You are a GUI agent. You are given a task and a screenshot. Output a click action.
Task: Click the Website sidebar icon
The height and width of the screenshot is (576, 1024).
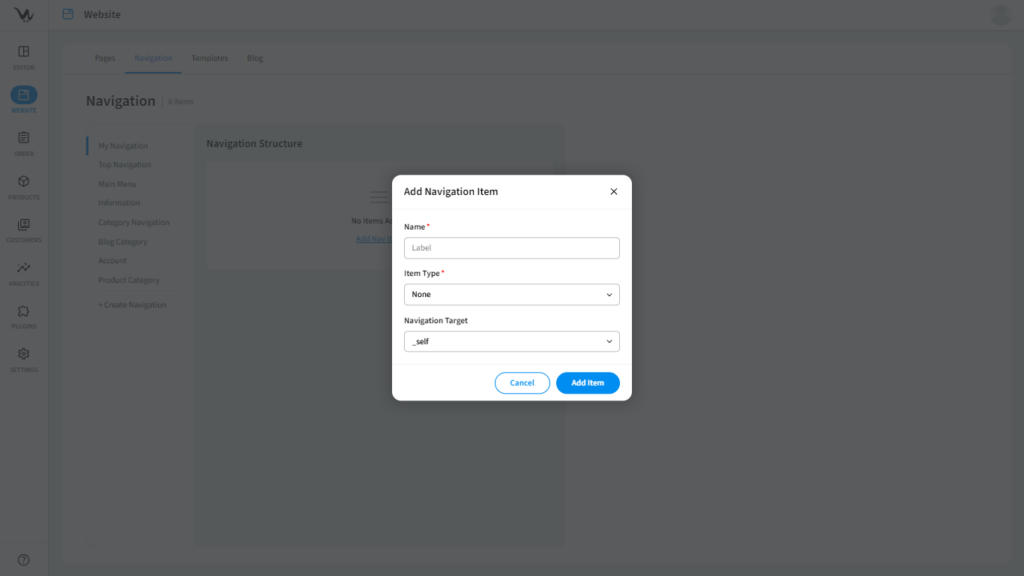tap(24, 96)
